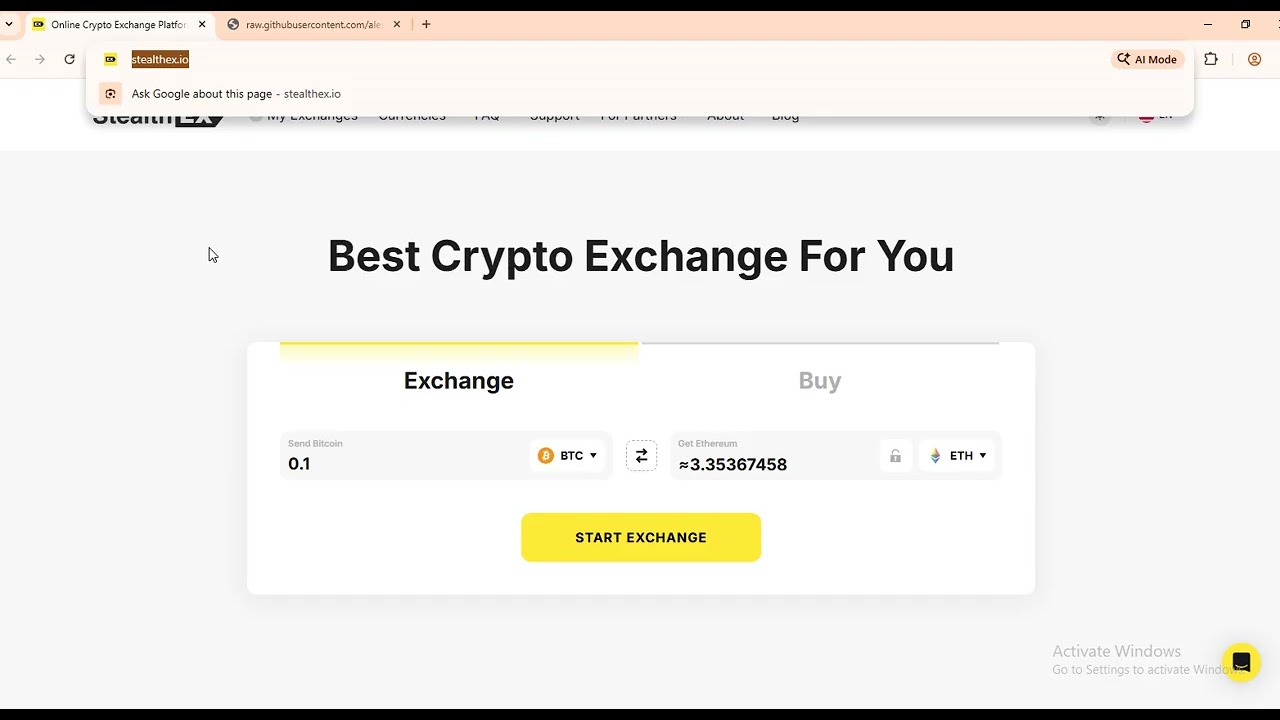Open the ETH currency dropdown
The image size is (1280, 720).
click(958, 456)
